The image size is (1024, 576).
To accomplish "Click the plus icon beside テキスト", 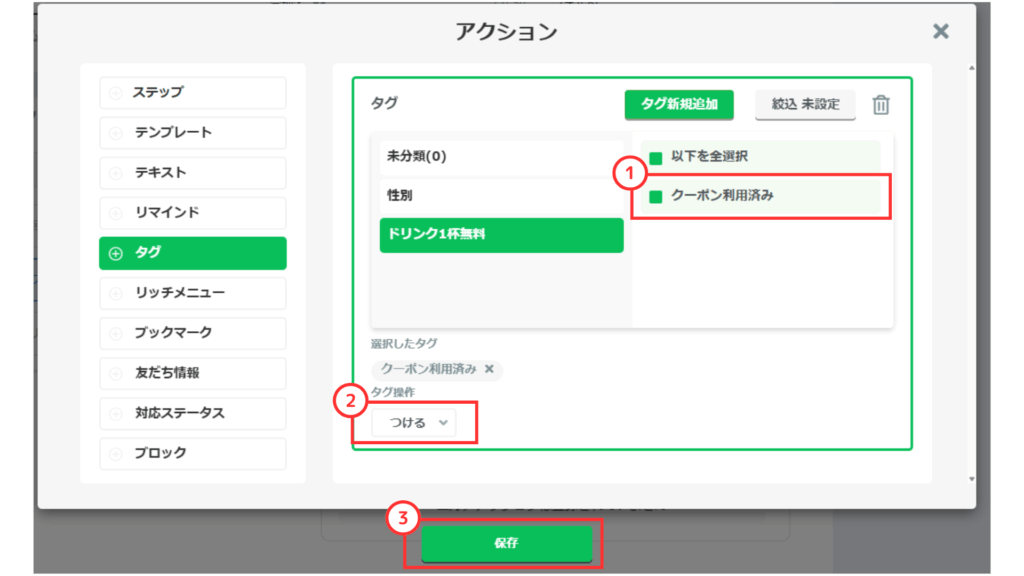I will click(116, 173).
